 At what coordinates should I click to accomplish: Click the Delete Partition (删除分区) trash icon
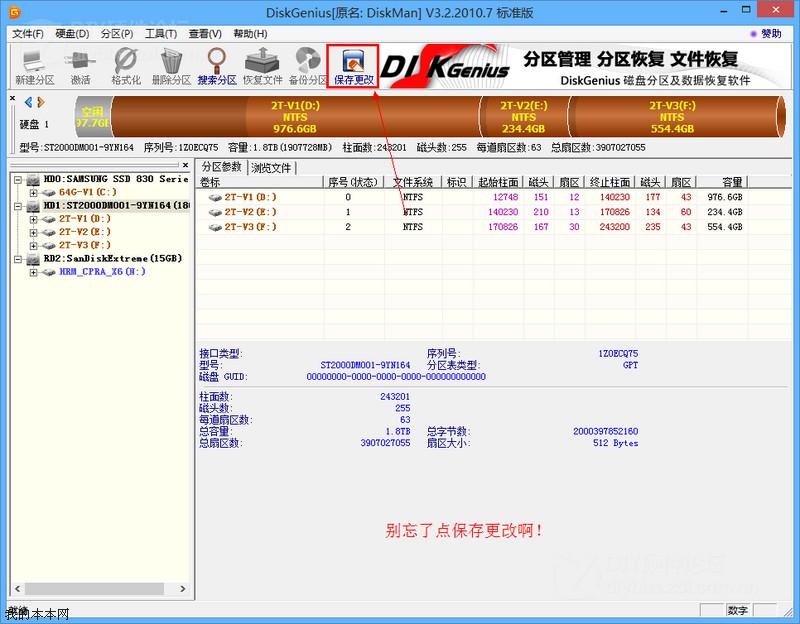point(171,66)
